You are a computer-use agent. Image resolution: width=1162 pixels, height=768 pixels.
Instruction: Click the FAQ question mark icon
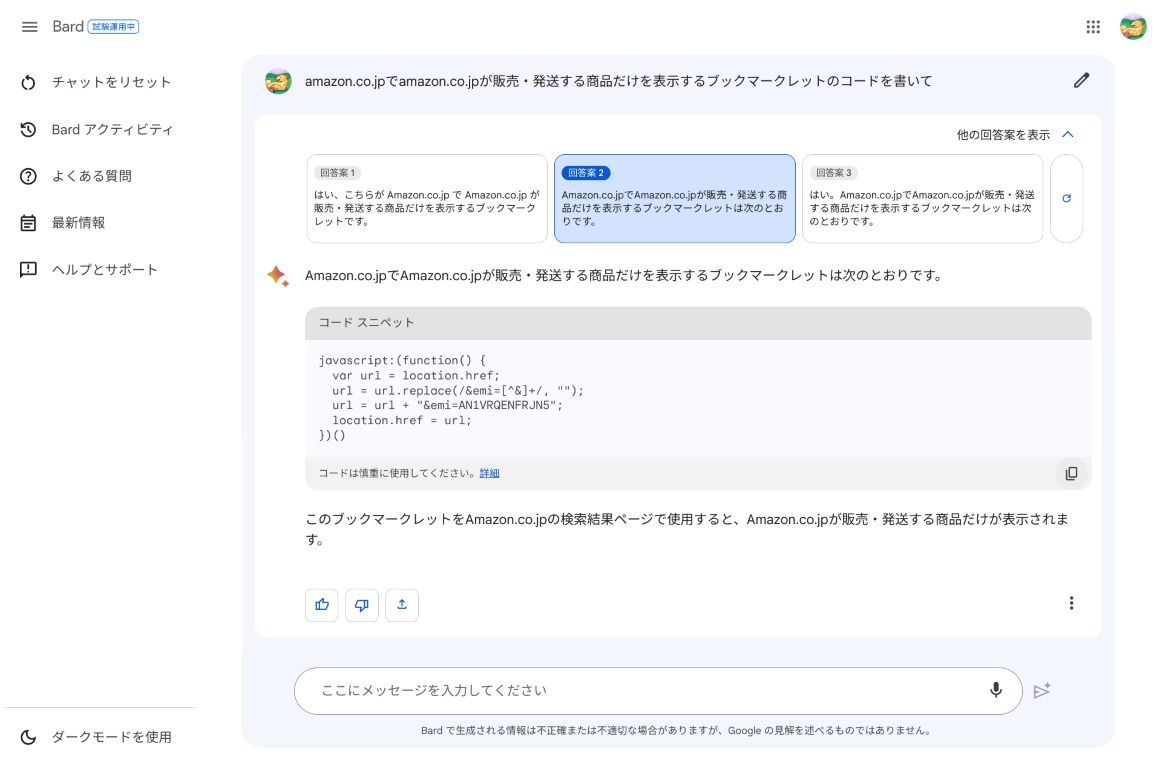click(x=28, y=176)
